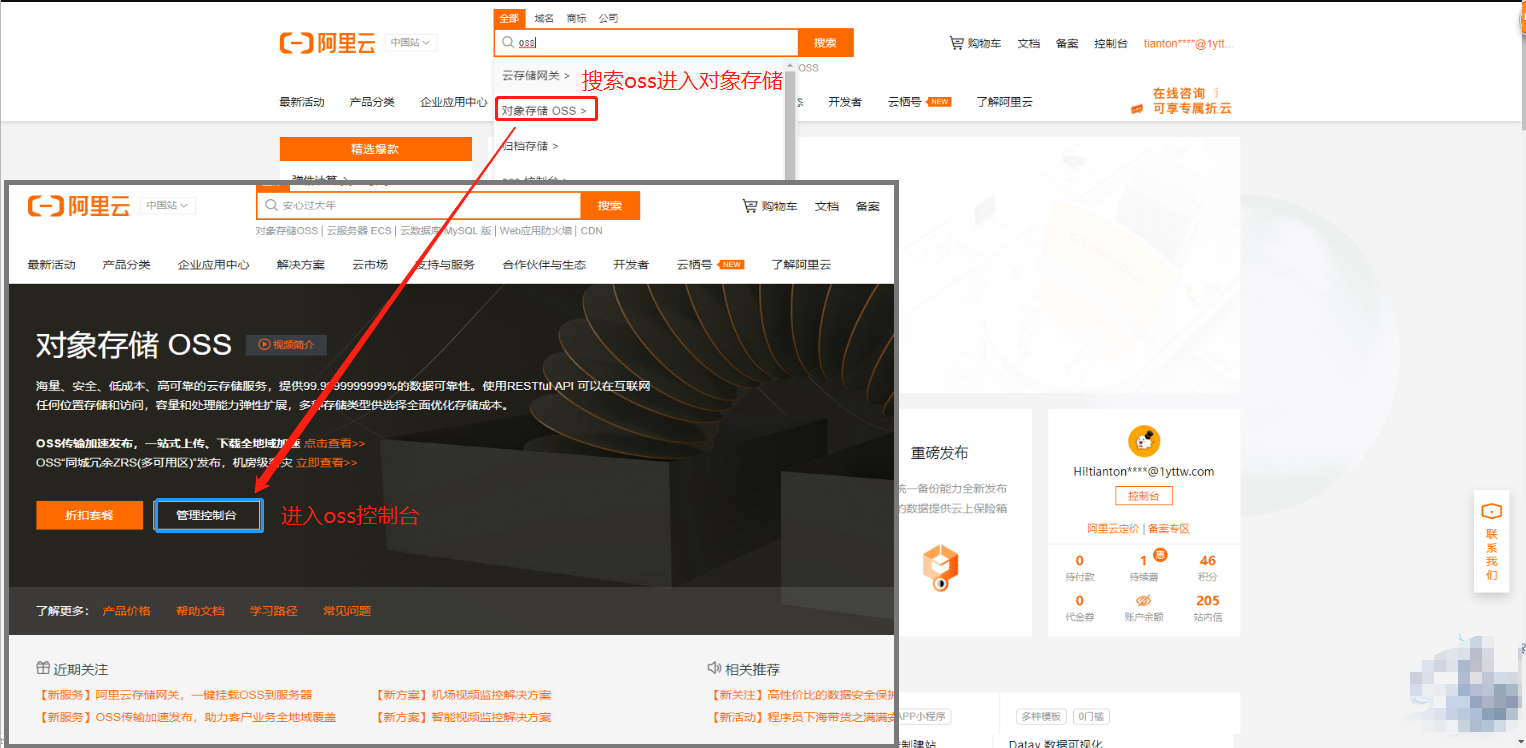Image resolution: width=1526 pixels, height=748 pixels.
Task: Click the 控制台 button under Hi!tianton
Action: pos(1143,496)
